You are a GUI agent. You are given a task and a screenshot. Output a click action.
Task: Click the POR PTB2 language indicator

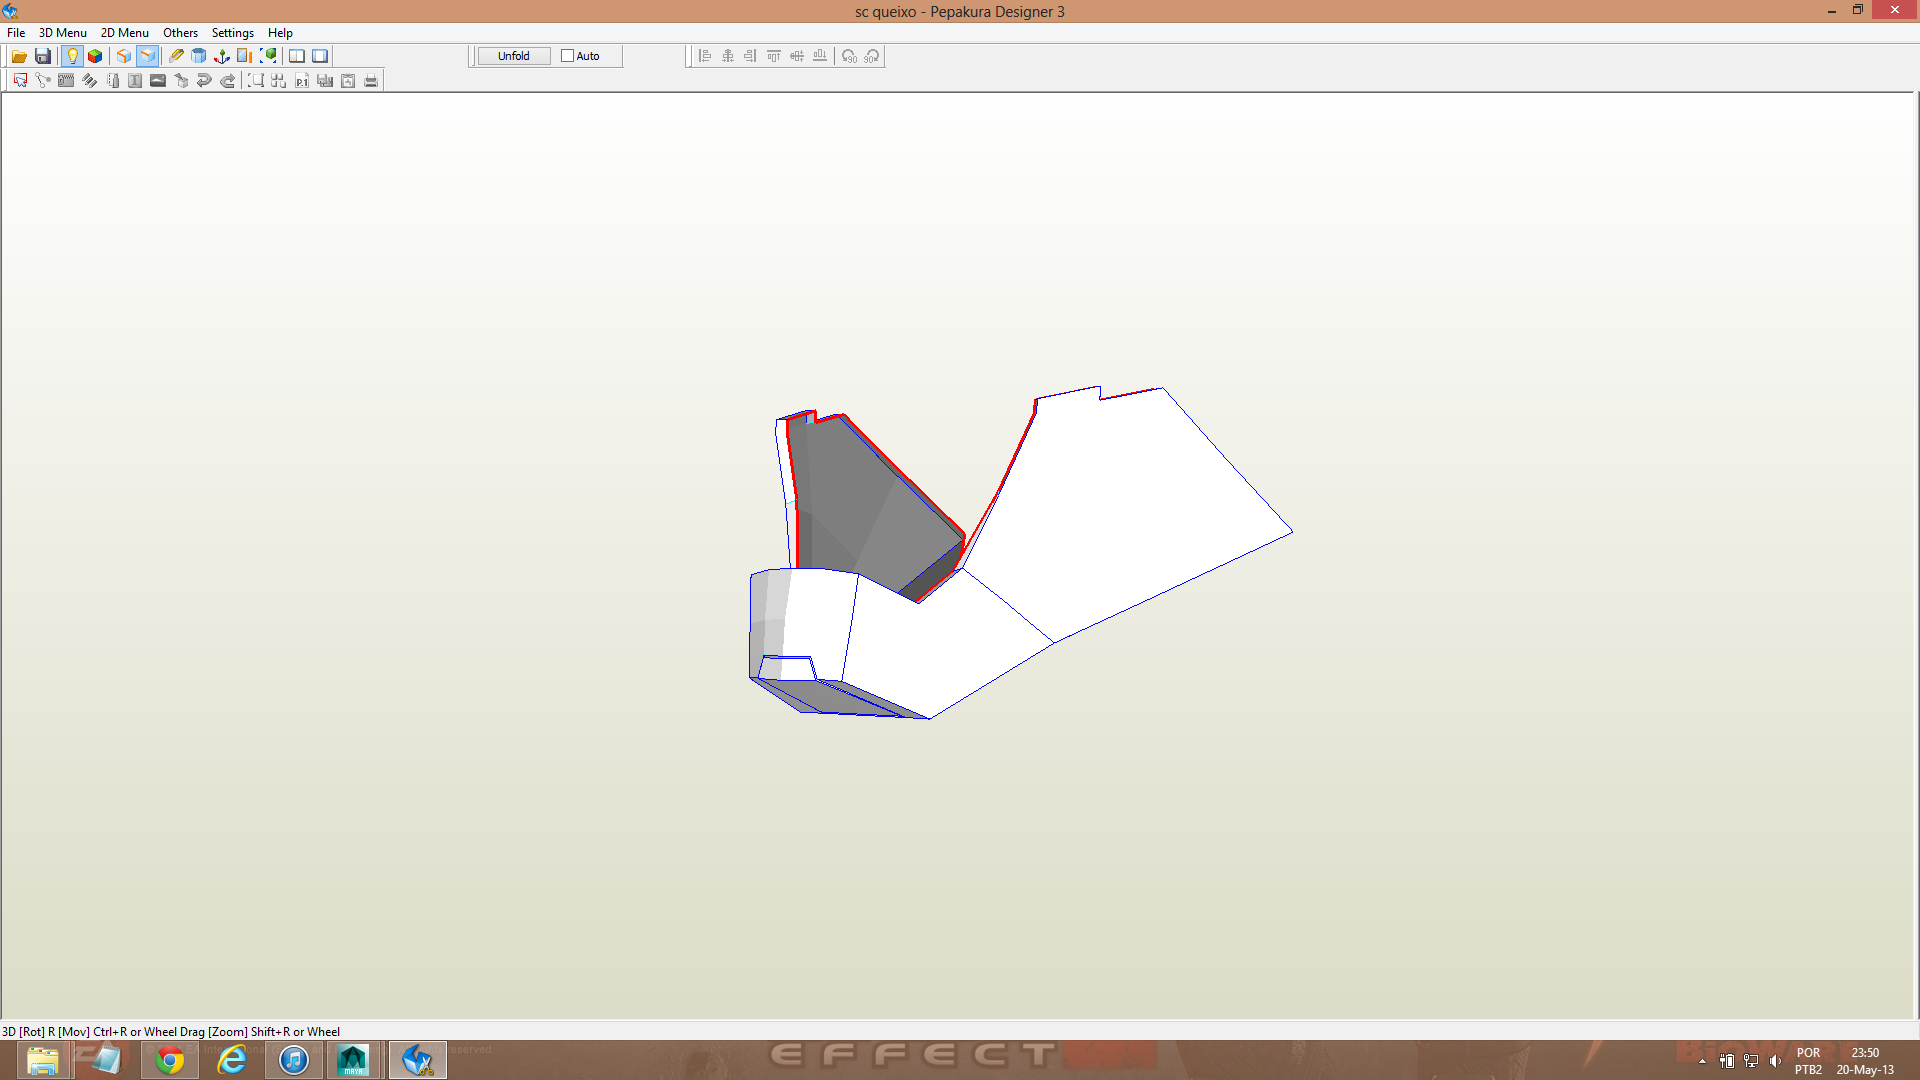coord(1808,1061)
